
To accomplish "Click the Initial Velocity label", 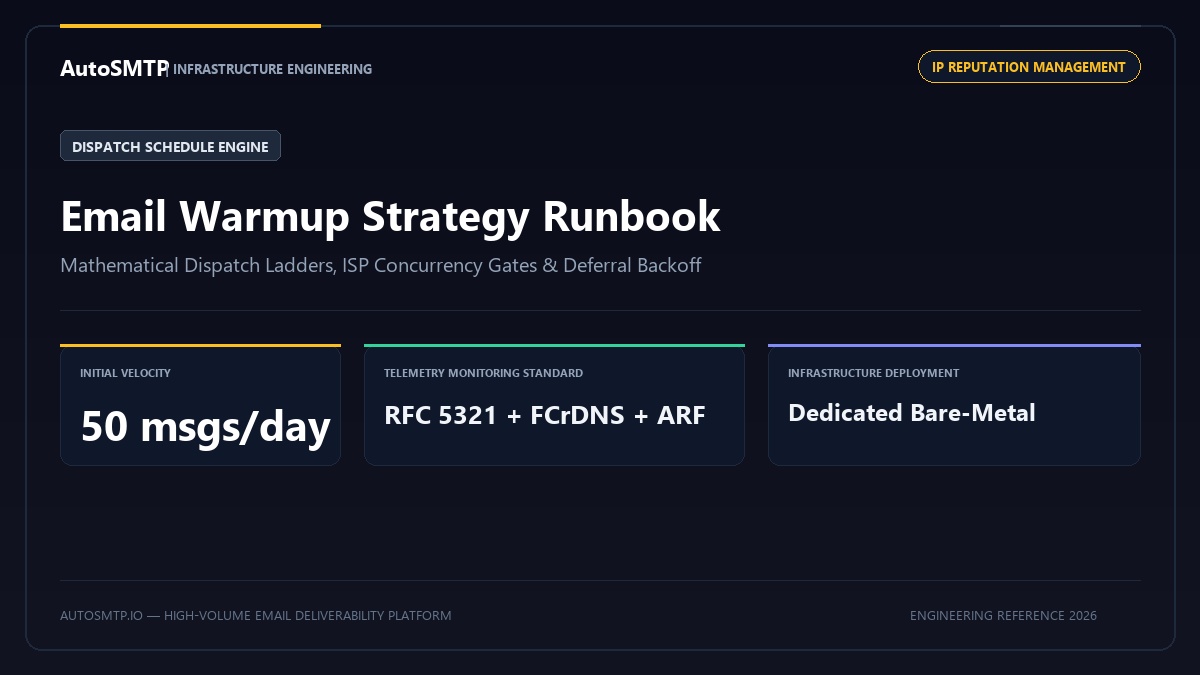I will tap(125, 373).
